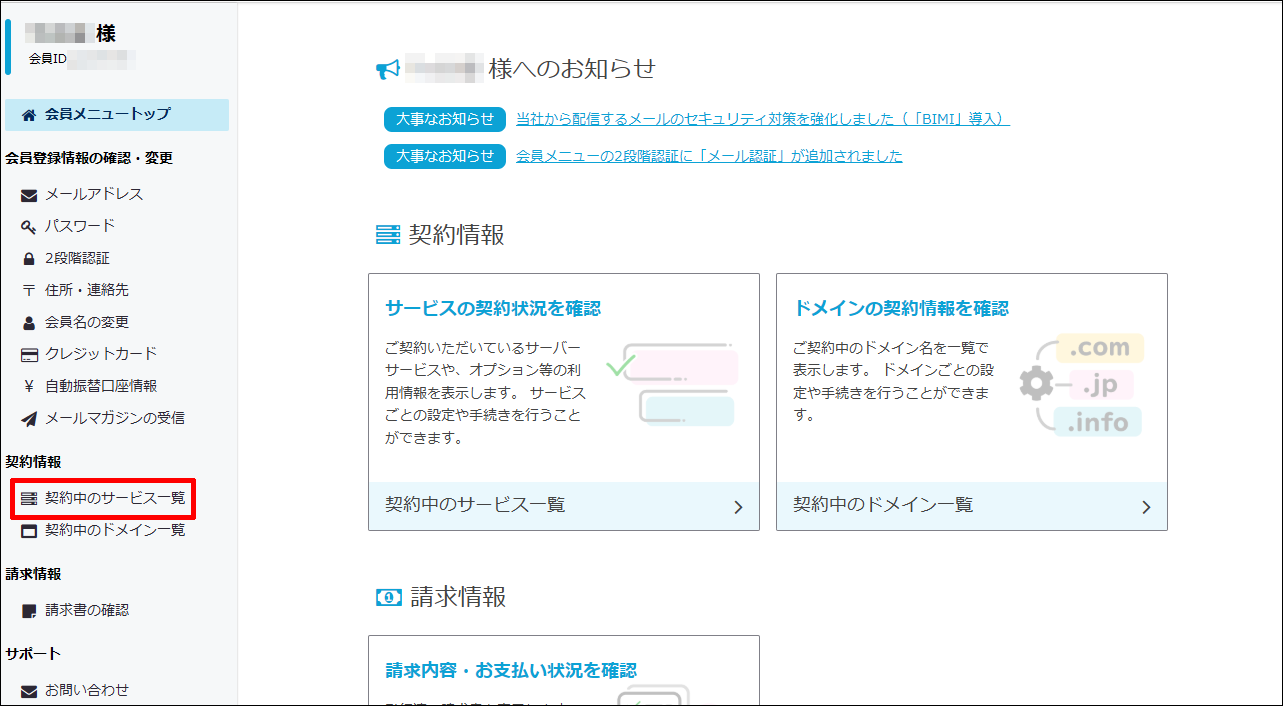
Task: Click the サービスの契約状況を確認 heading
Action: [x=493, y=308]
